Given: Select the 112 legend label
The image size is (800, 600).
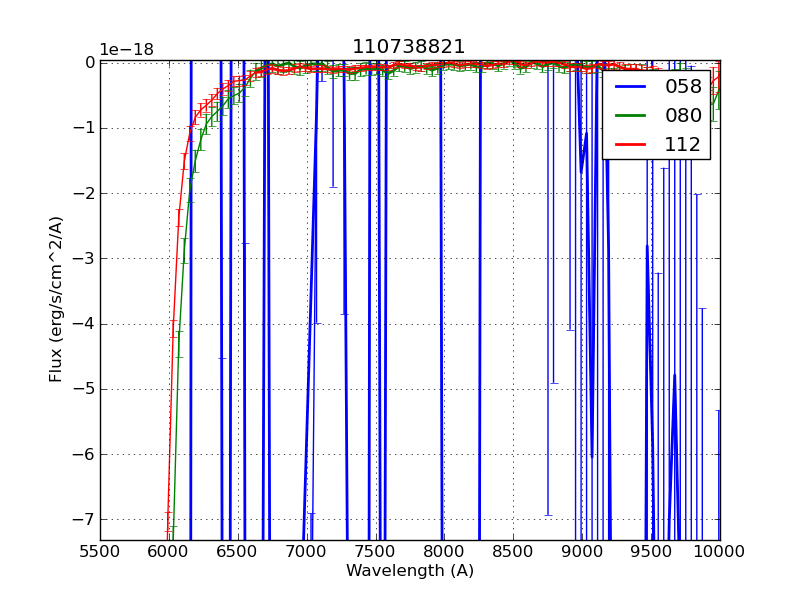Looking at the screenshot, I should [683, 144].
